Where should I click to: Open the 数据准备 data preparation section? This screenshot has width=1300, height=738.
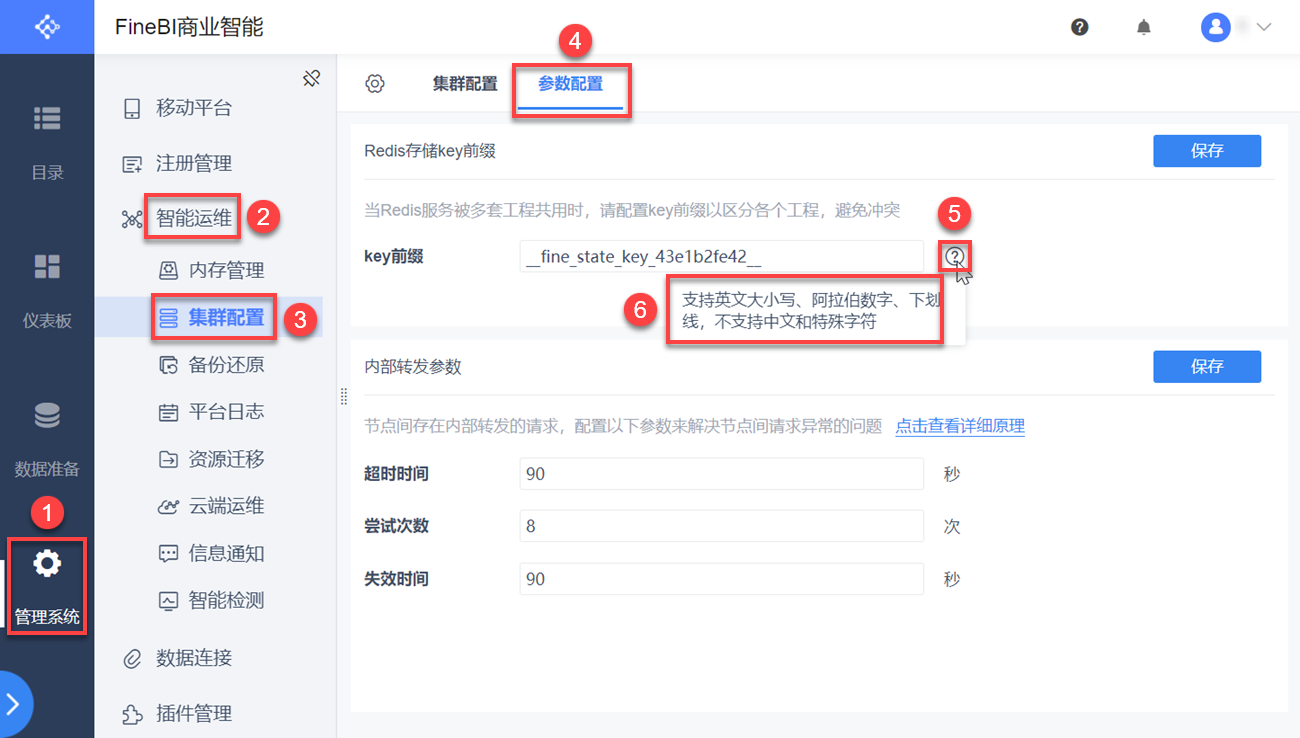coord(47,439)
